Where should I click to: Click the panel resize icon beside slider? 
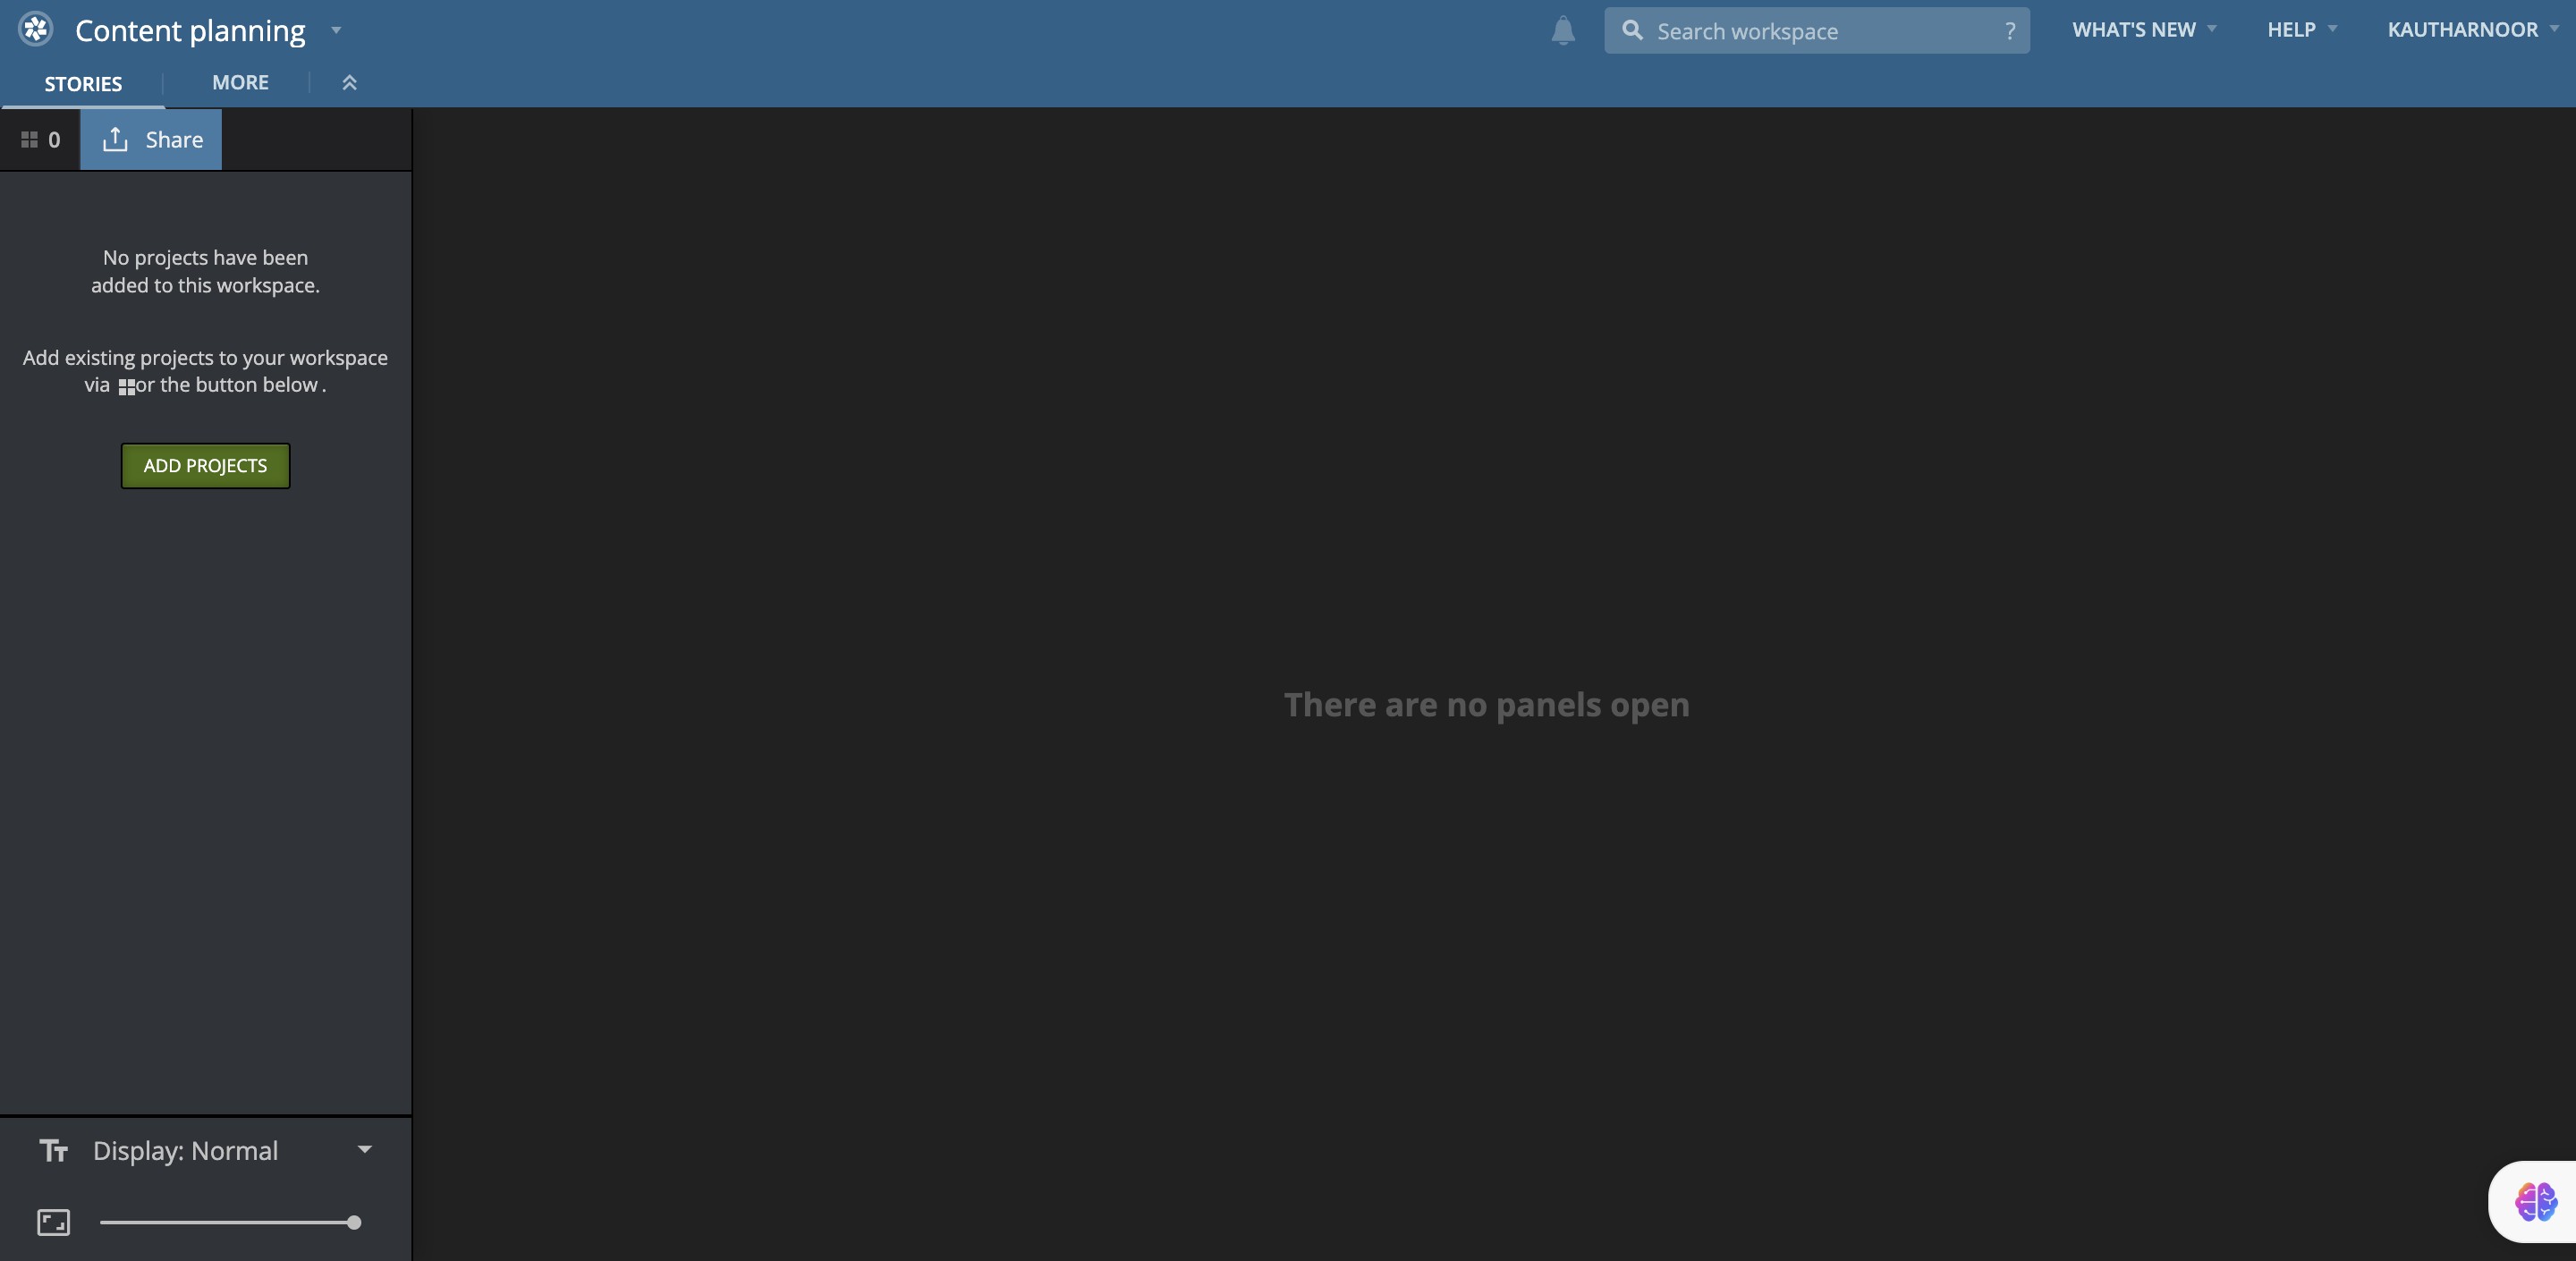54,1222
